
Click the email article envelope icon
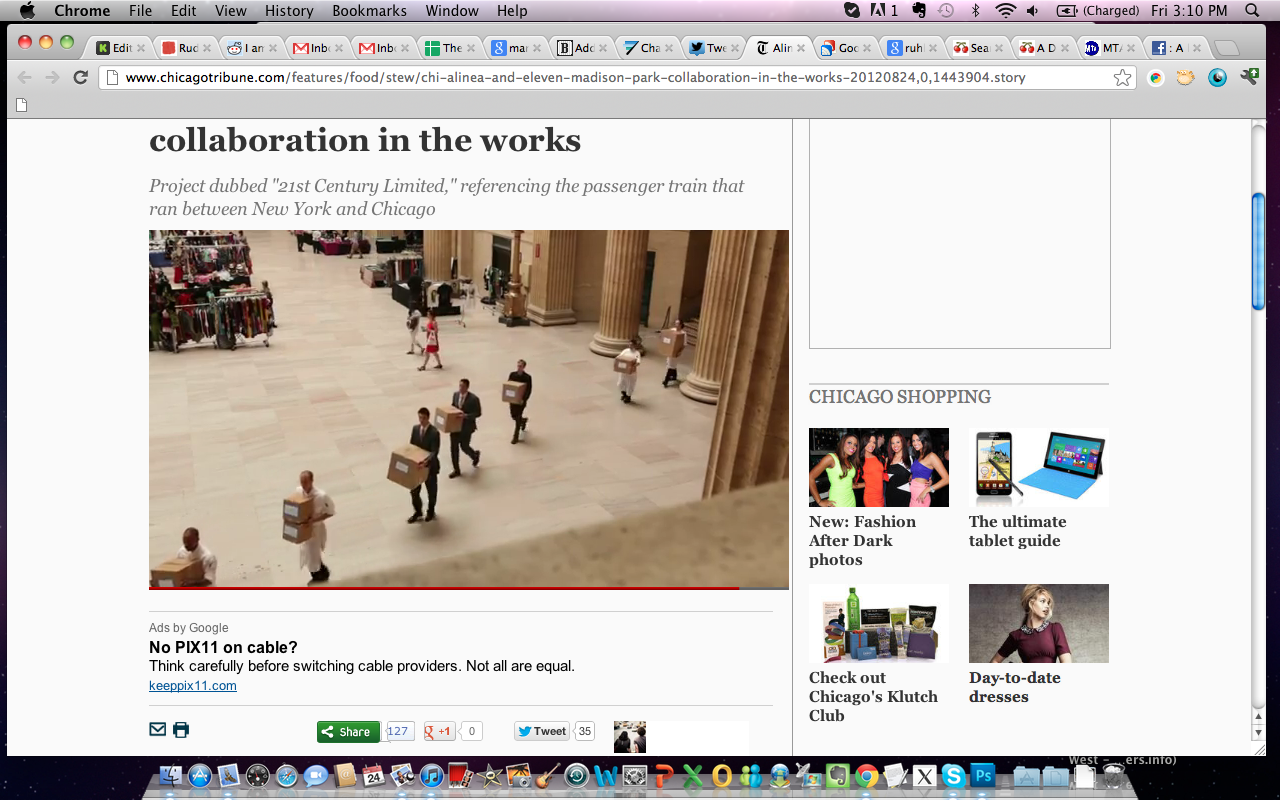coord(157,730)
